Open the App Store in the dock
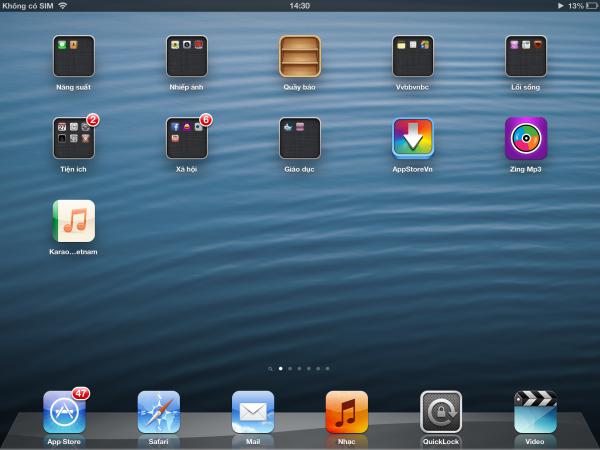Screen dimensions: 600x450 click(x=64, y=411)
